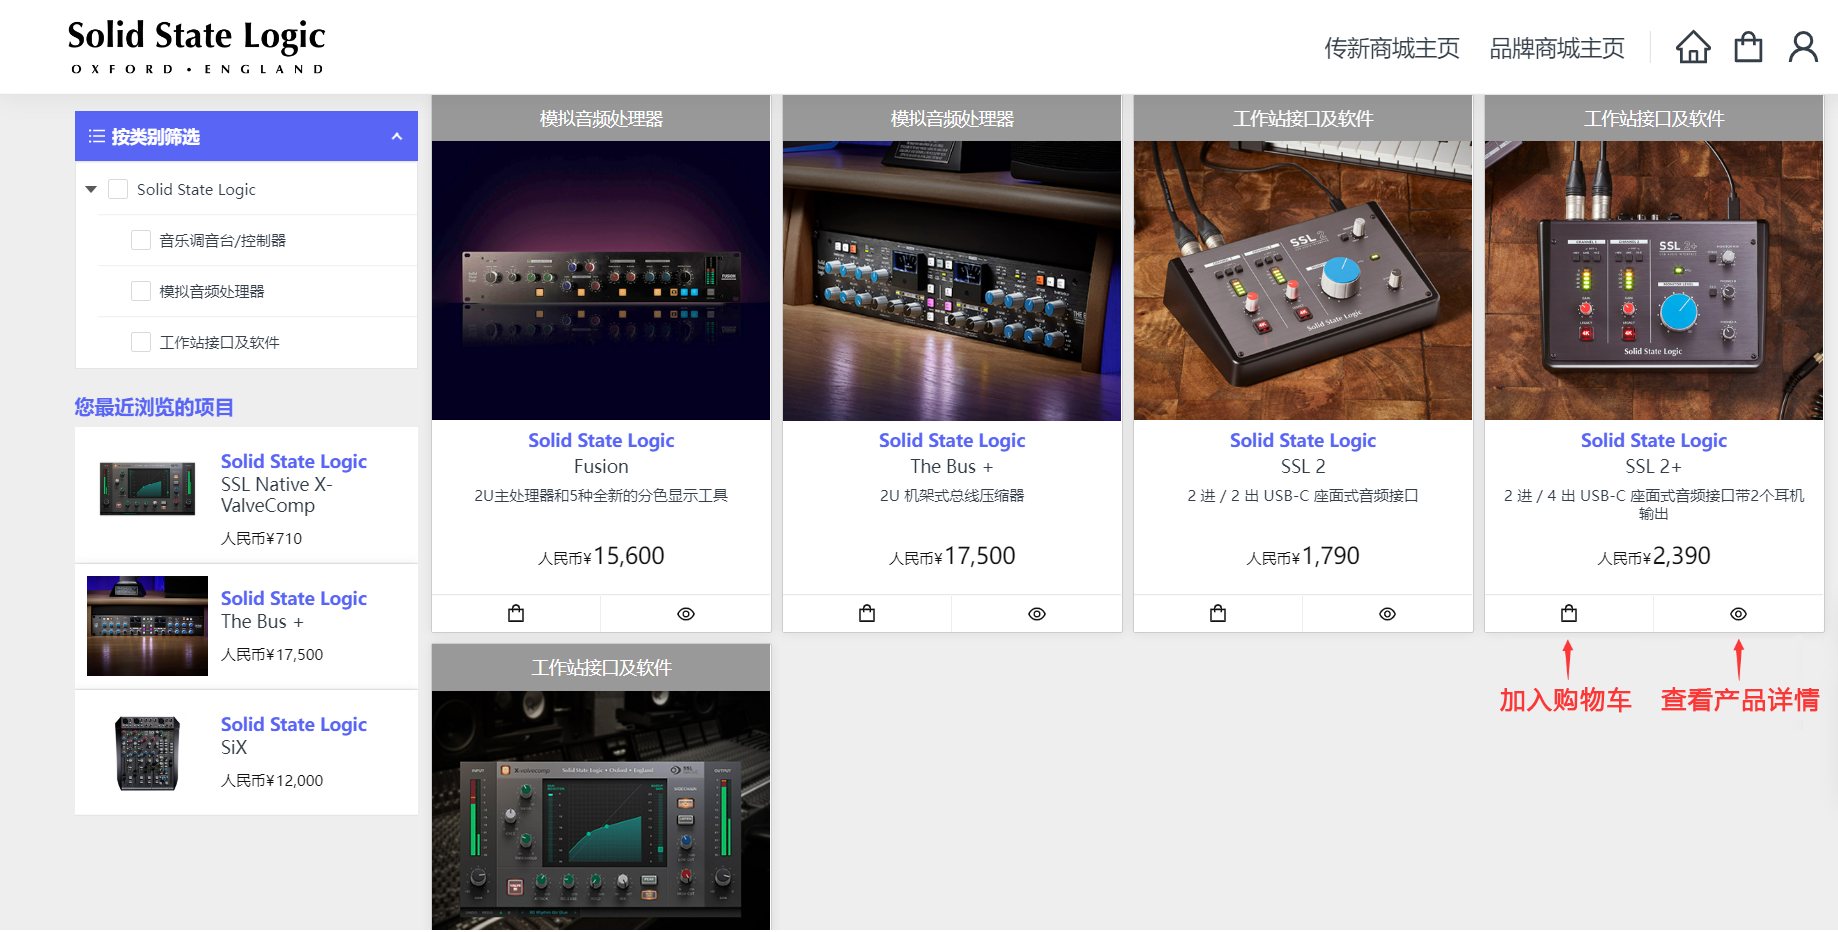Open the shopping bag in header
This screenshot has height=932, width=1838.
click(1748, 47)
